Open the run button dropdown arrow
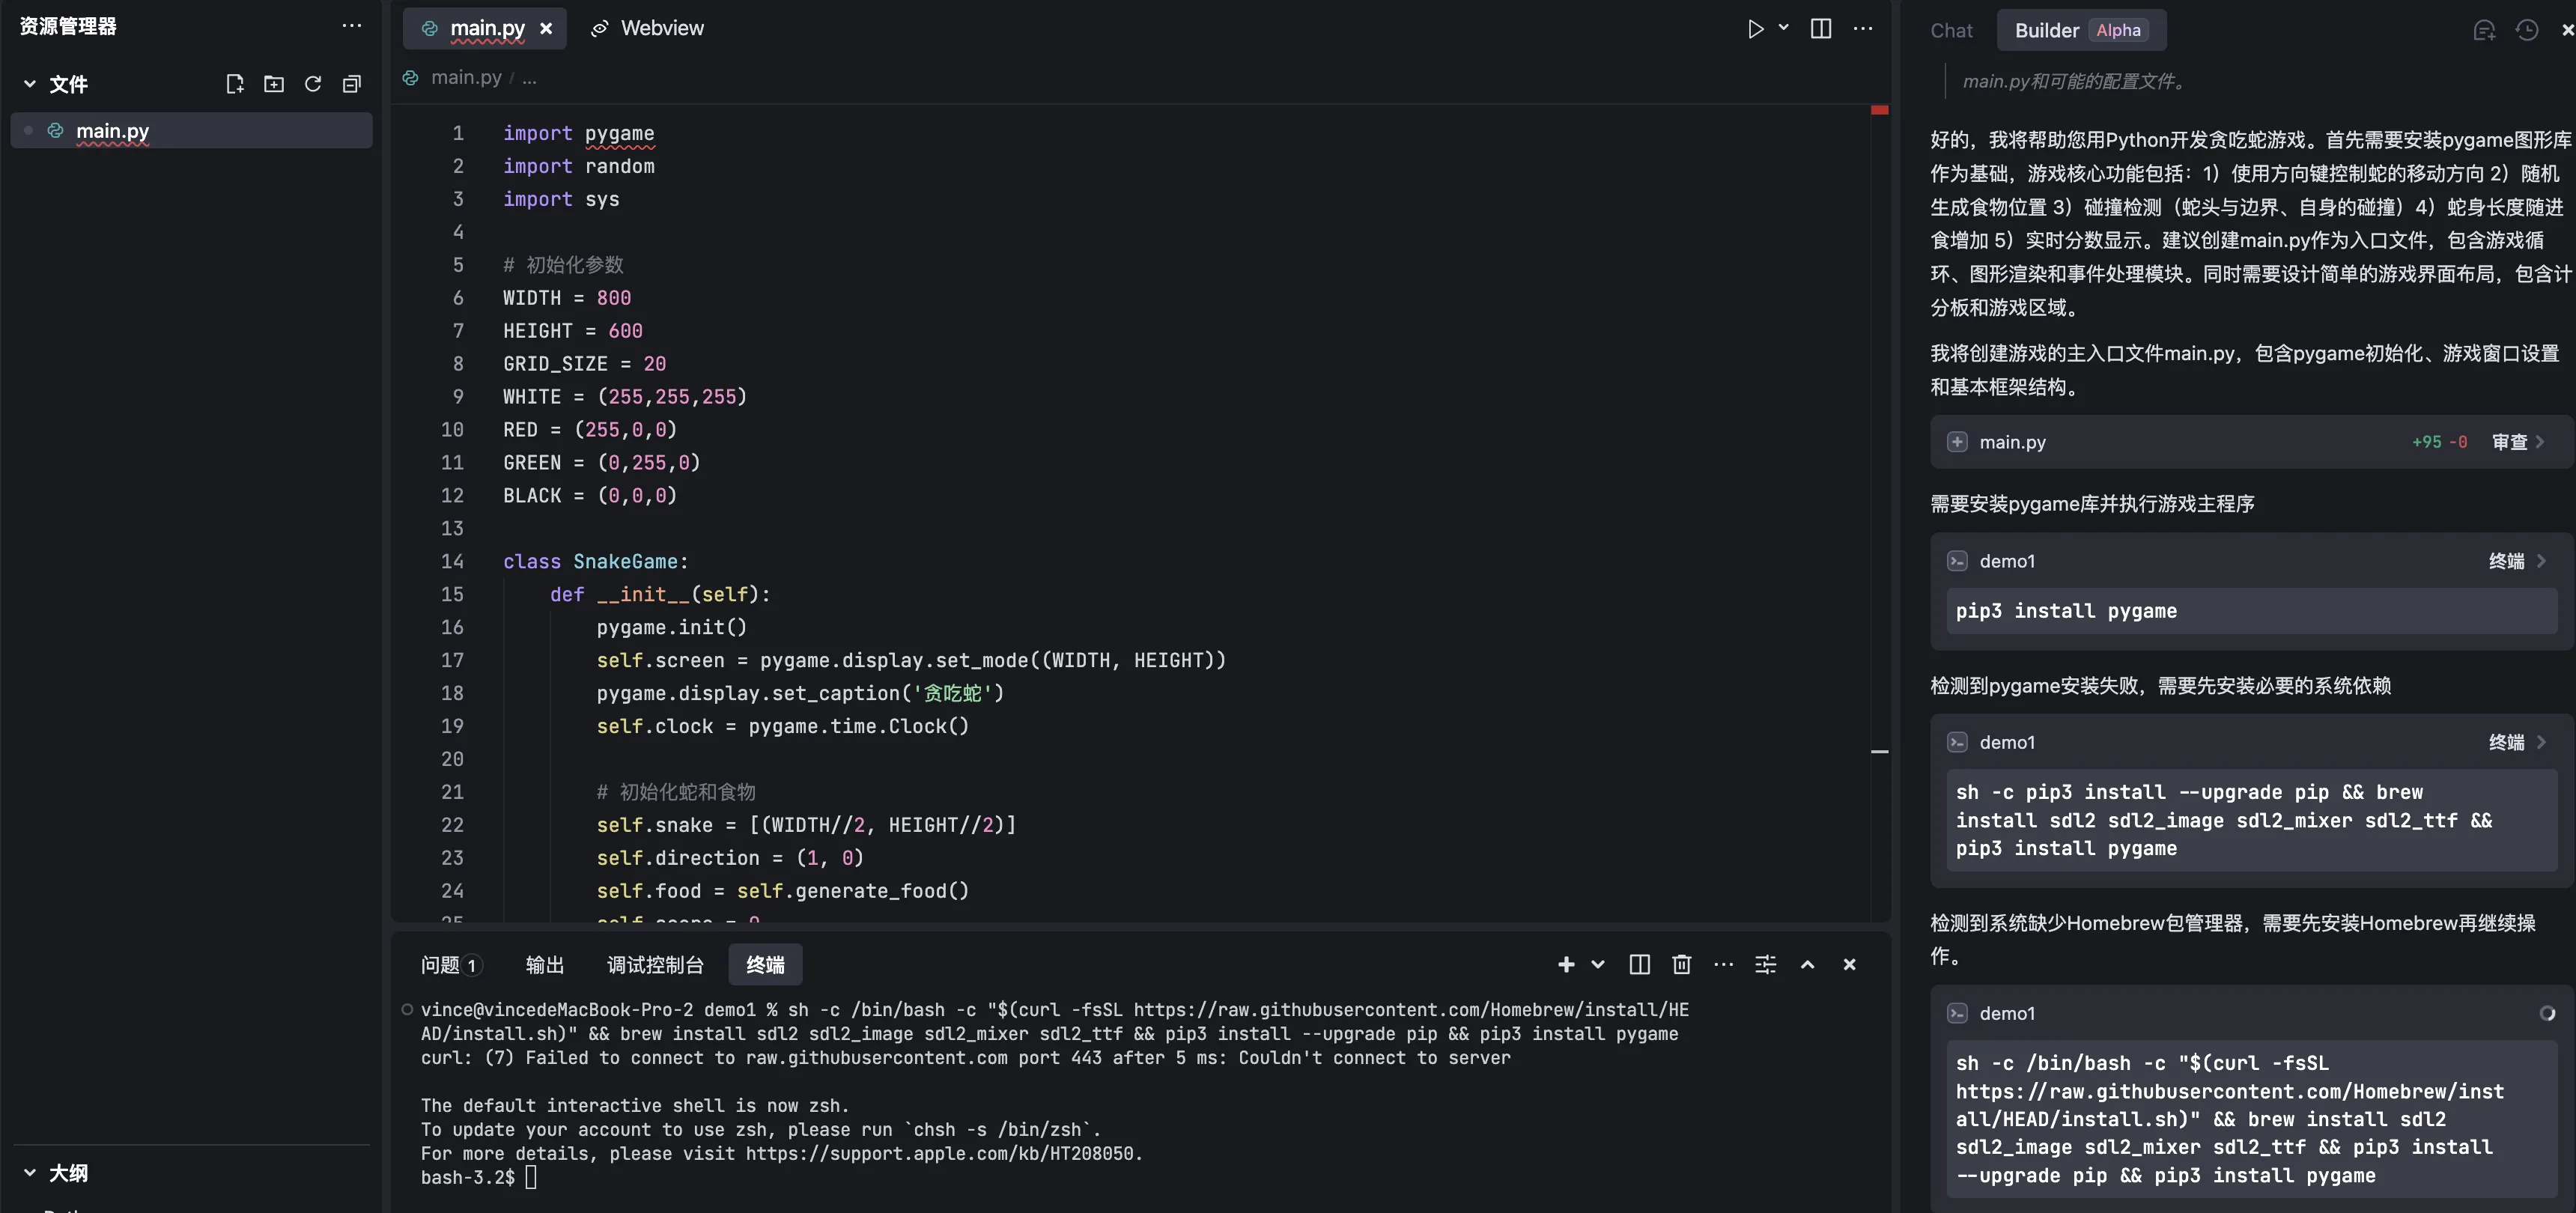Image resolution: width=2576 pixels, height=1213 pixels. pos(1784,28)
